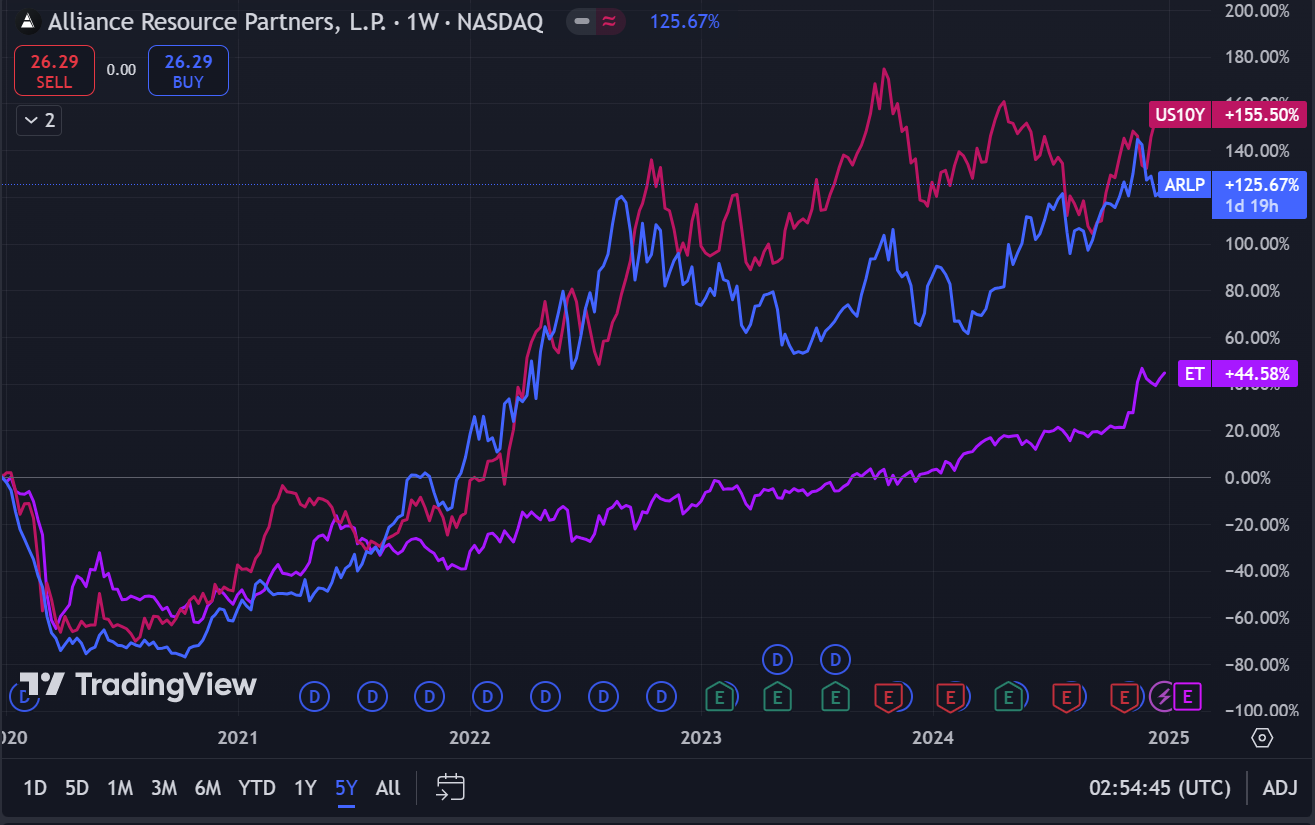Open the go-to-date calendar icon
The width and height of the screenshot is (1315, 825).
click(x=451, y=787)
